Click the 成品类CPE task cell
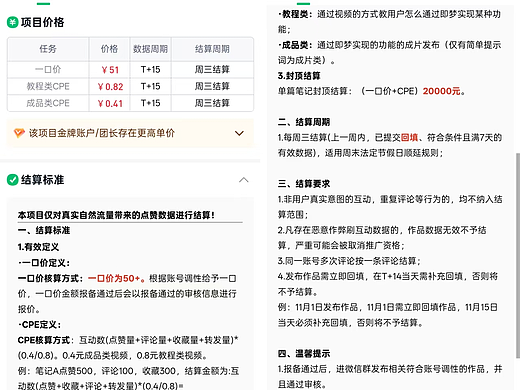Image resolution: width=520 pixels, height=390 pixels. (x=48, y=103)
